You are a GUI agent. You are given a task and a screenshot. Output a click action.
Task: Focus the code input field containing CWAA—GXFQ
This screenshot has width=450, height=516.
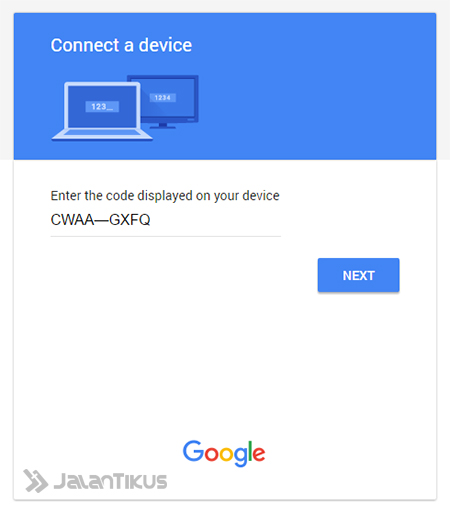click(x=165, y=220)
